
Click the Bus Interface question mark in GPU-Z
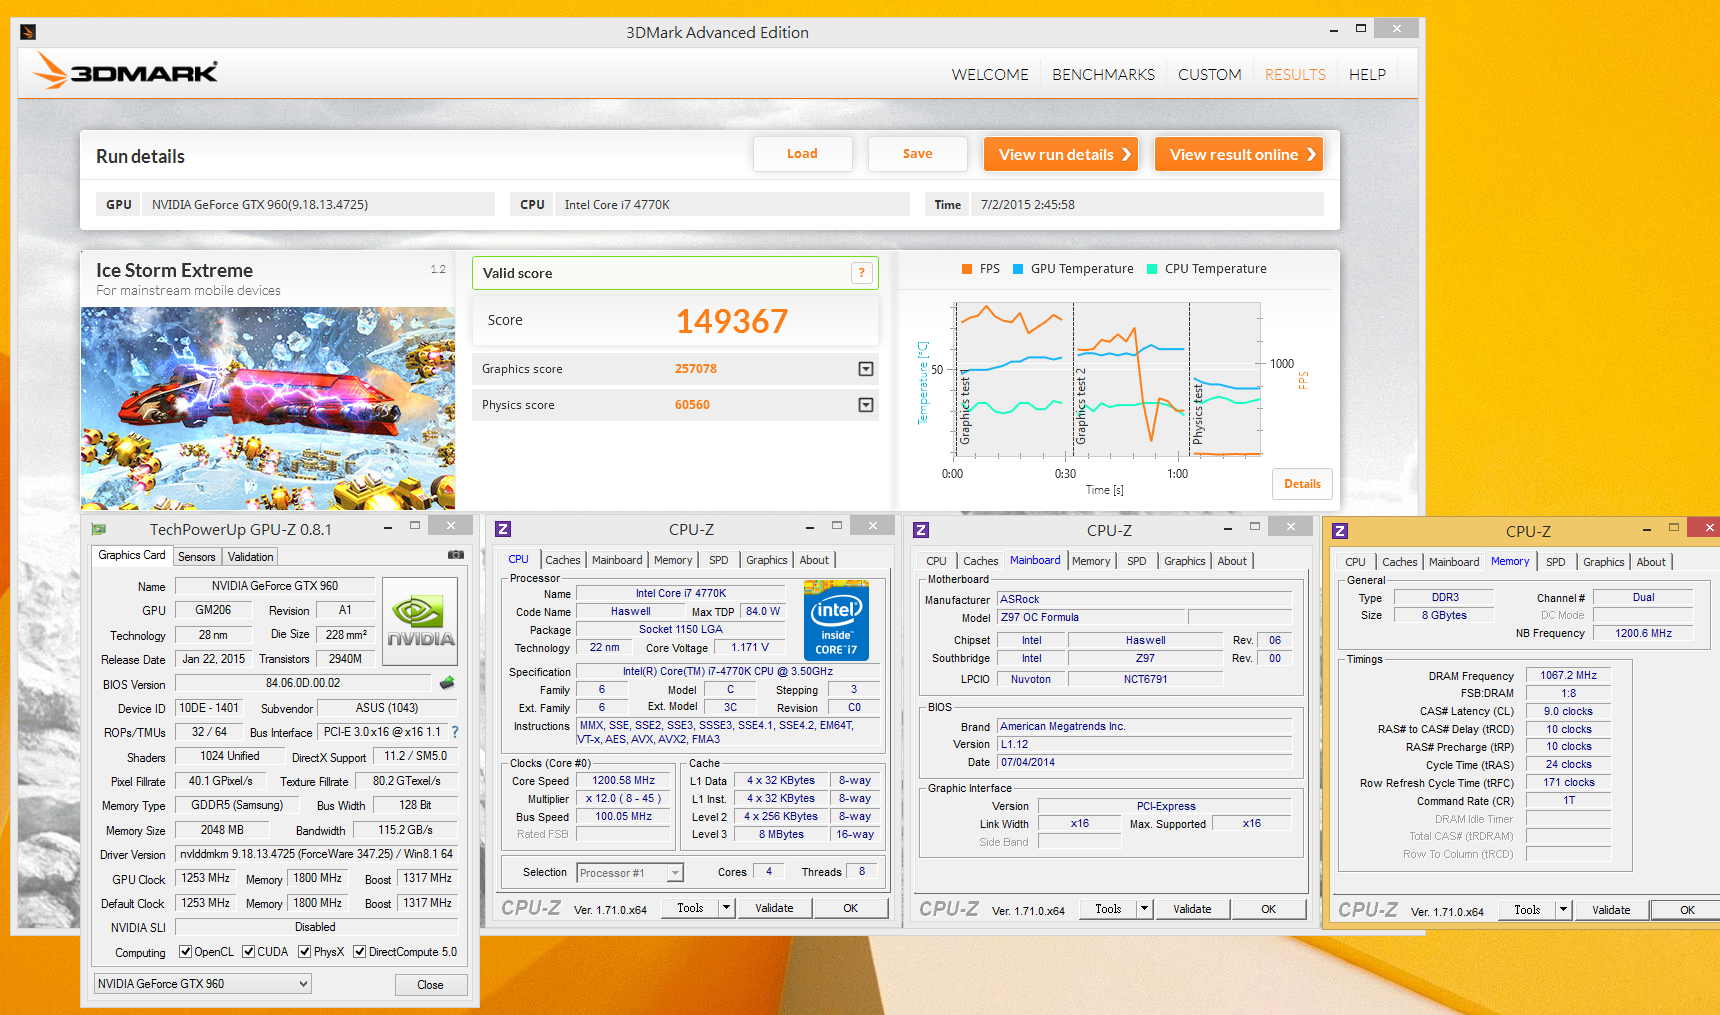(x=455, y=732)
